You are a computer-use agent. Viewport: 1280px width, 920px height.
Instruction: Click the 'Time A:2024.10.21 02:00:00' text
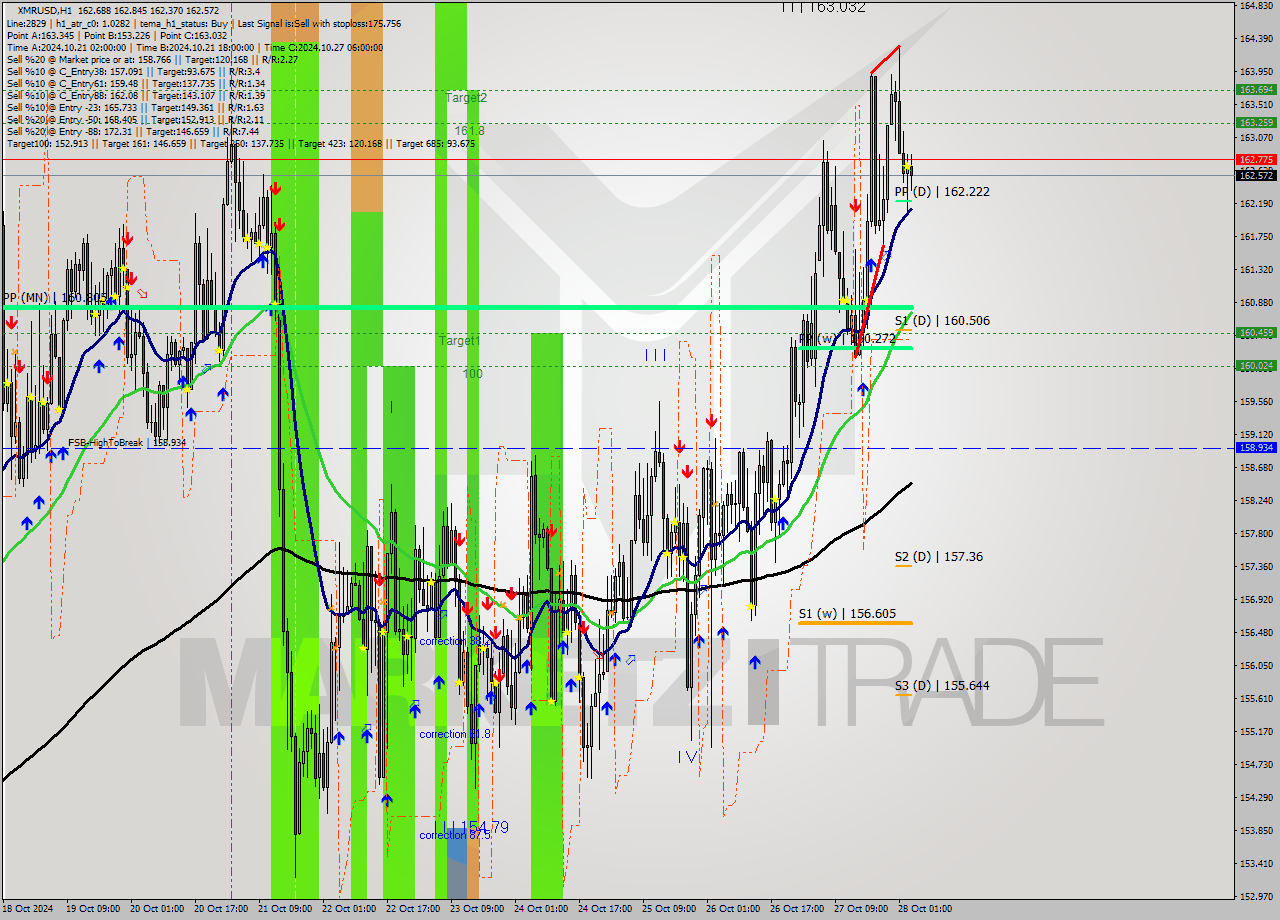point(66,47)
